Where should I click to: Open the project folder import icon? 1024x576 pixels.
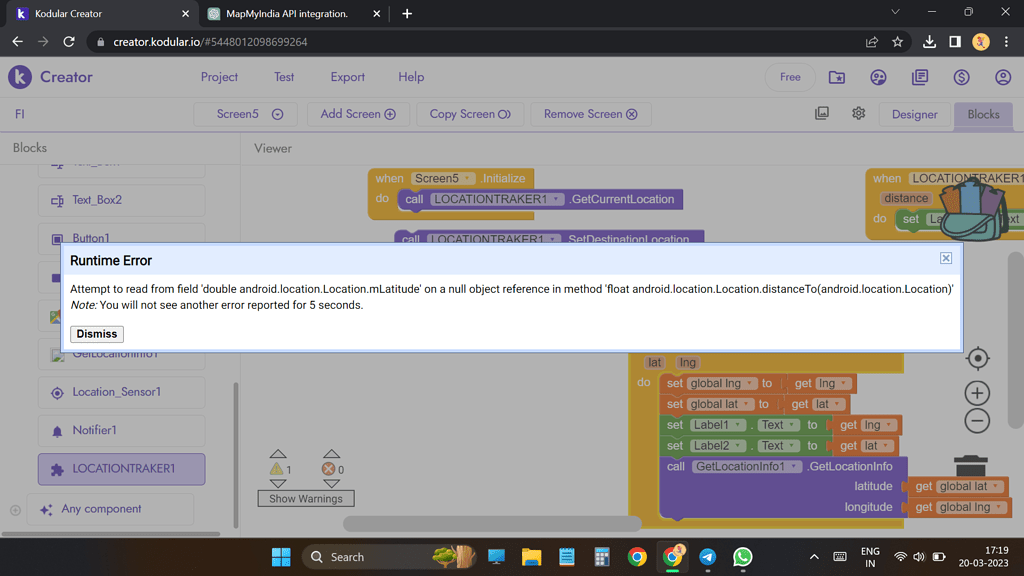(837, 77)
